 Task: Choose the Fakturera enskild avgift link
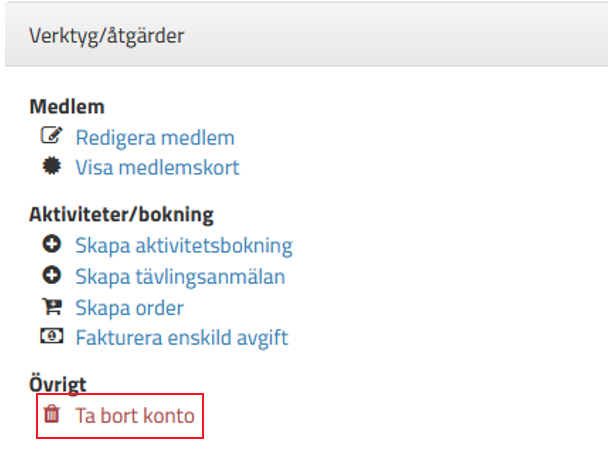tap(181, 338)
